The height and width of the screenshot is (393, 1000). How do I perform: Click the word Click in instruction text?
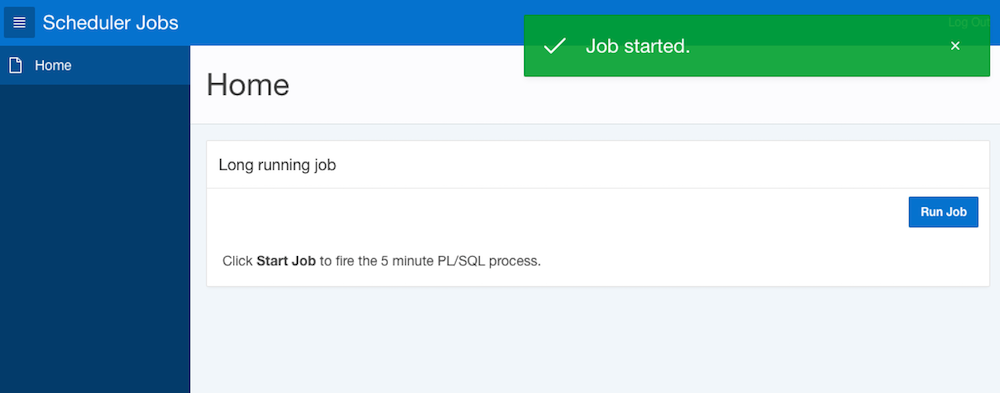click(x=238, y=261)
